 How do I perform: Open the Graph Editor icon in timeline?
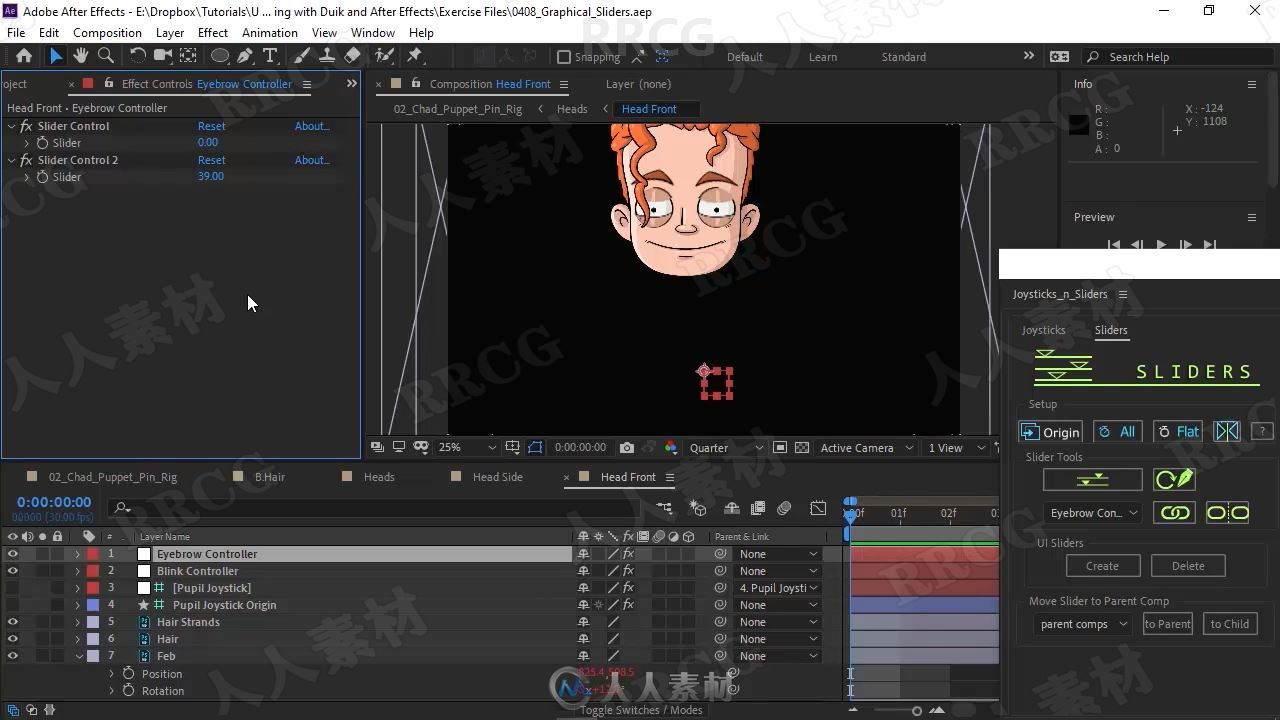[818, 509]
